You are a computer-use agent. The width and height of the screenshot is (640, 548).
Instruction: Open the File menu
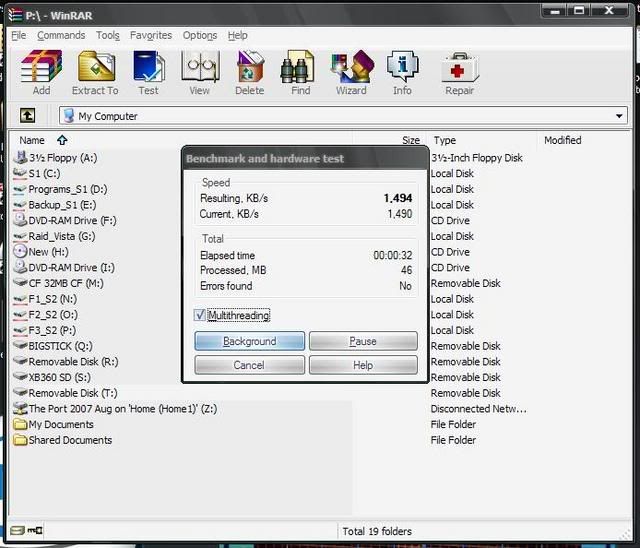[x=18, y=35]
